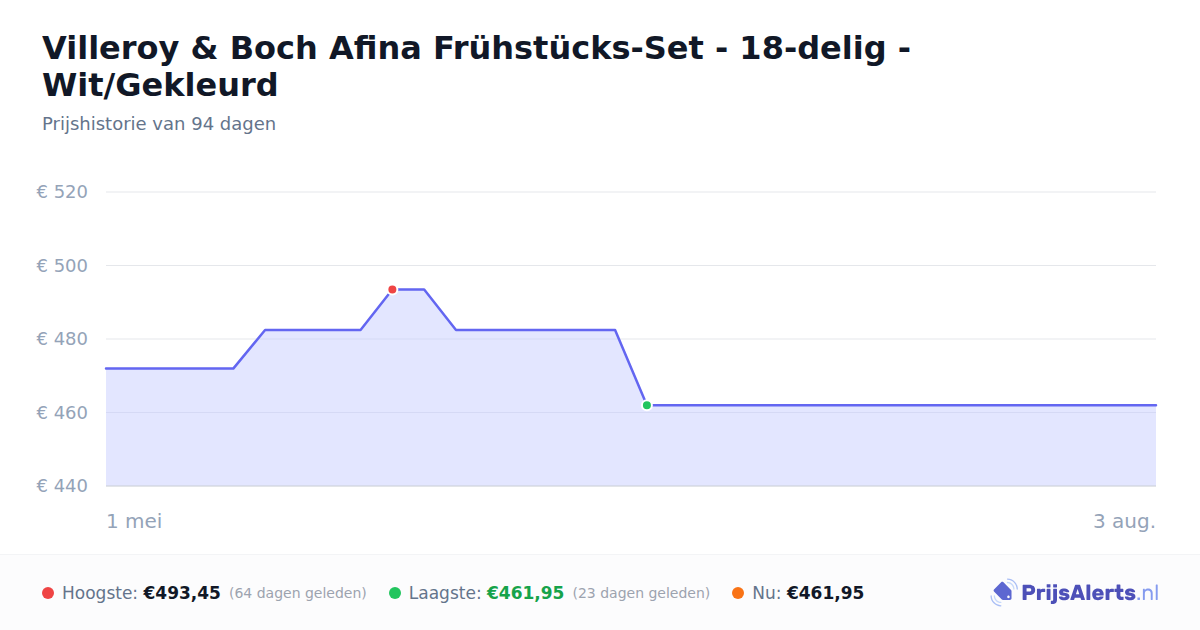Select the red Hoogste legend dot
Viewport: 1200px width, 630px height.
coord(48,593)
